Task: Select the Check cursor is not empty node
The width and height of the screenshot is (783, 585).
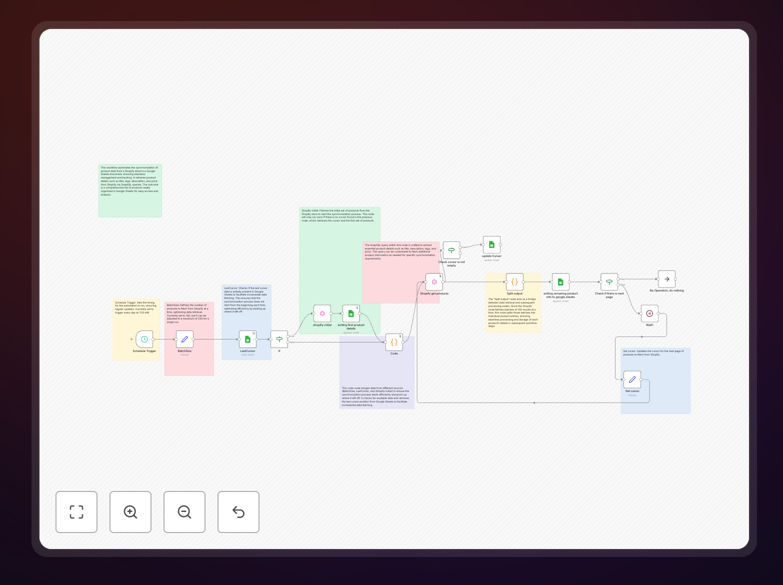Action: click(x=451, y=250)
